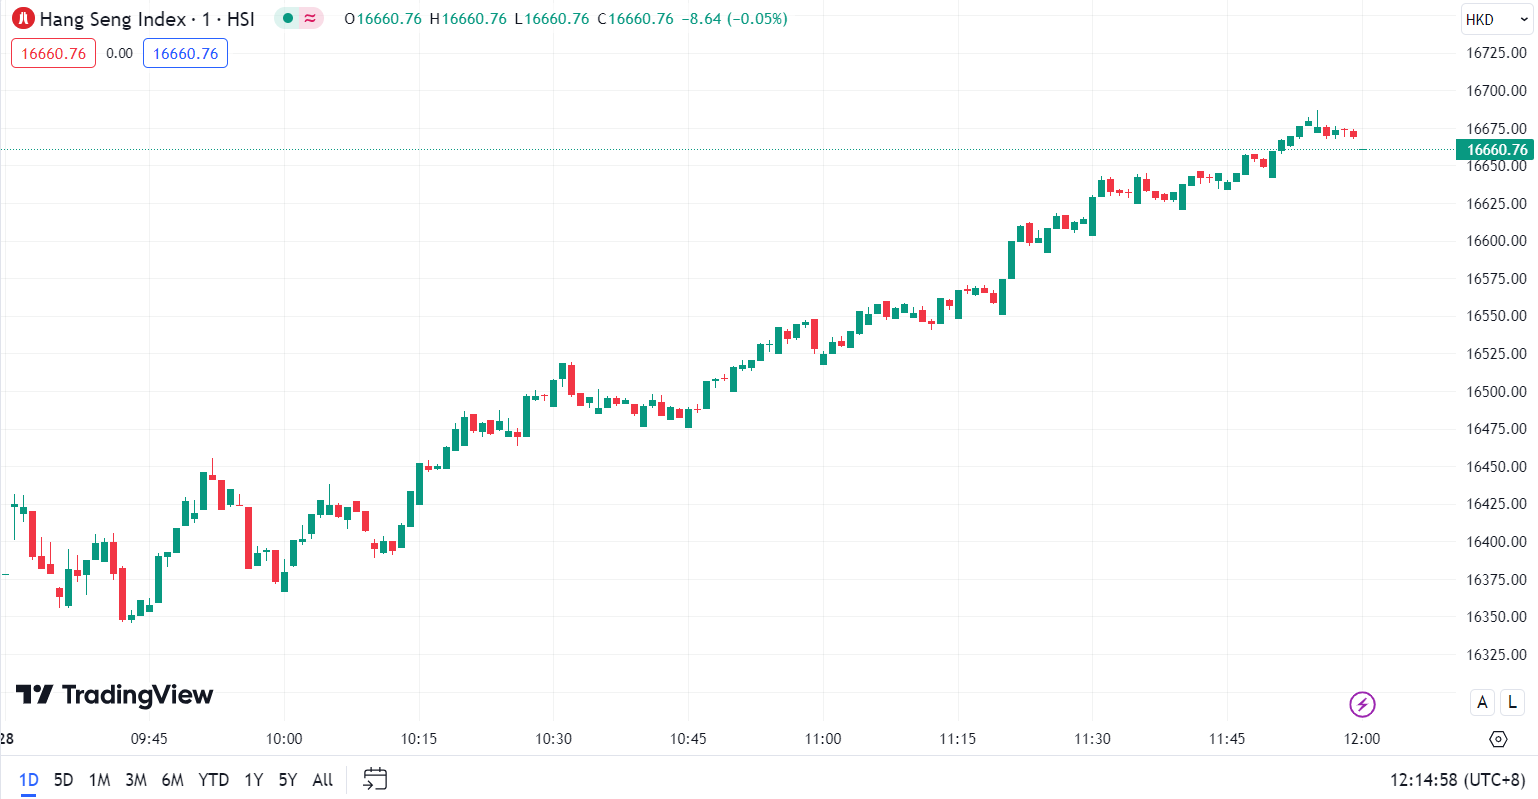
Task: Open the timezone menu showing UTC+8
Action: coord(1458,779)
